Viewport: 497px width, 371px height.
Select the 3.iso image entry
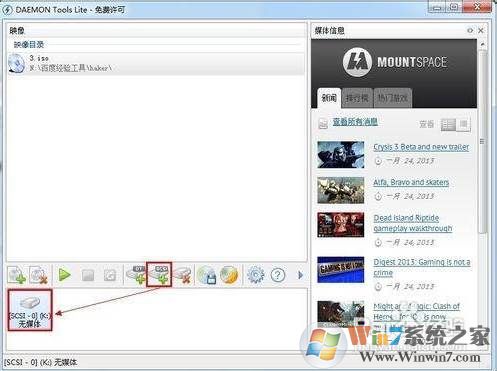(x=156, y=63)
